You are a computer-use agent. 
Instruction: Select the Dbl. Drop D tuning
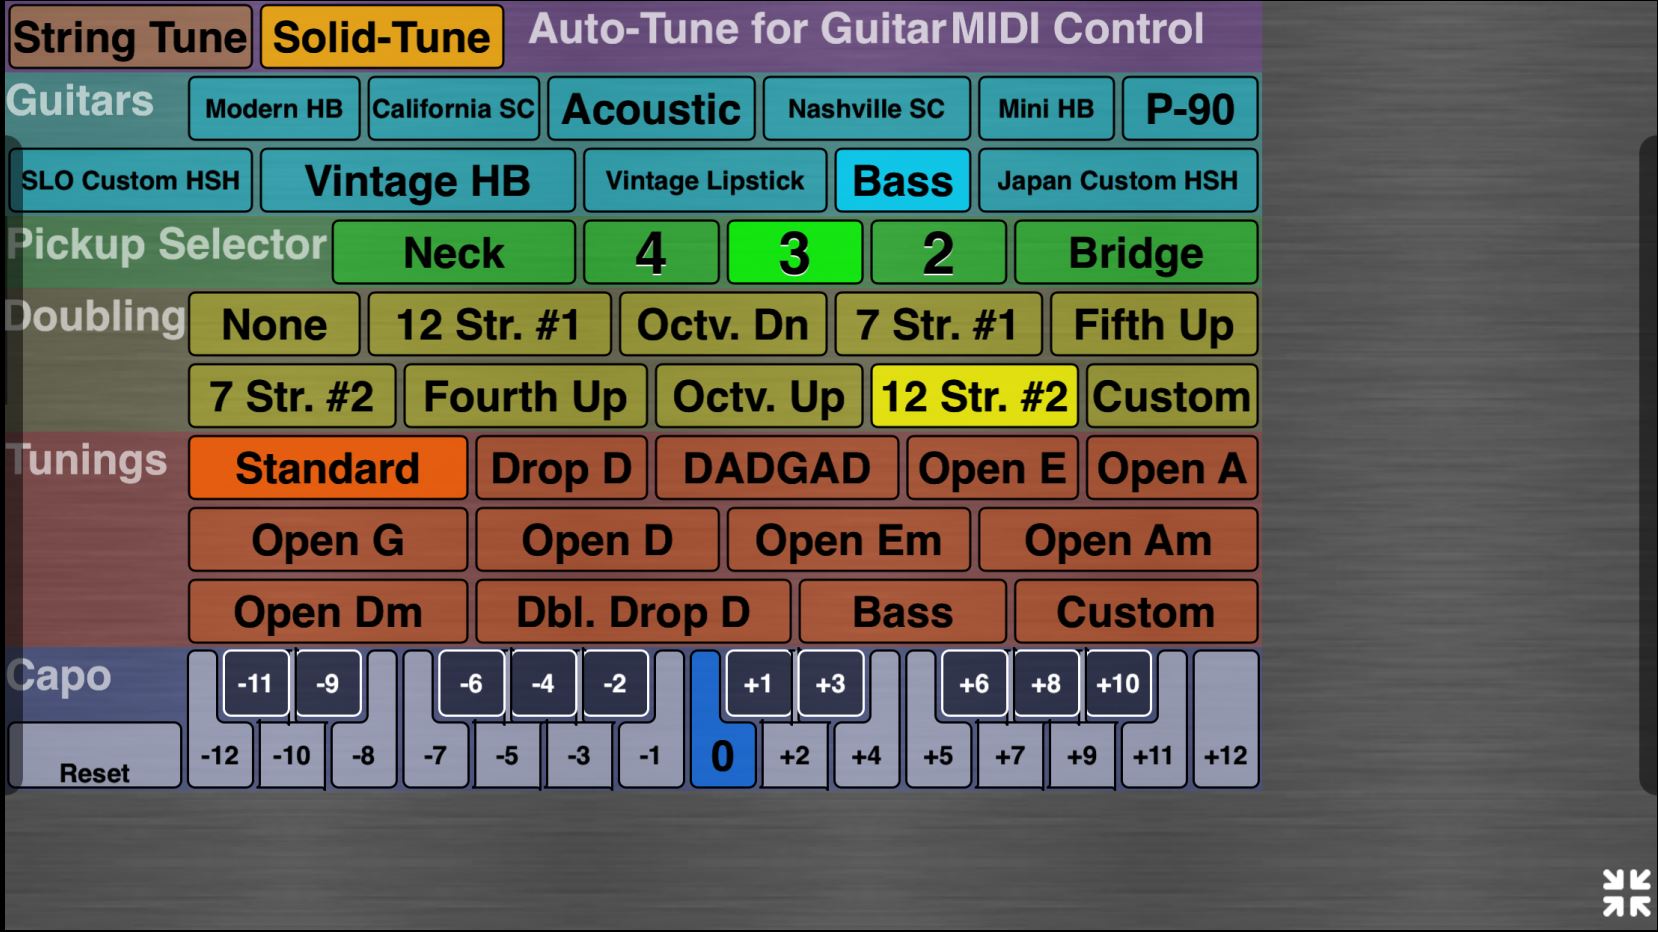click(x=633, y=612)
